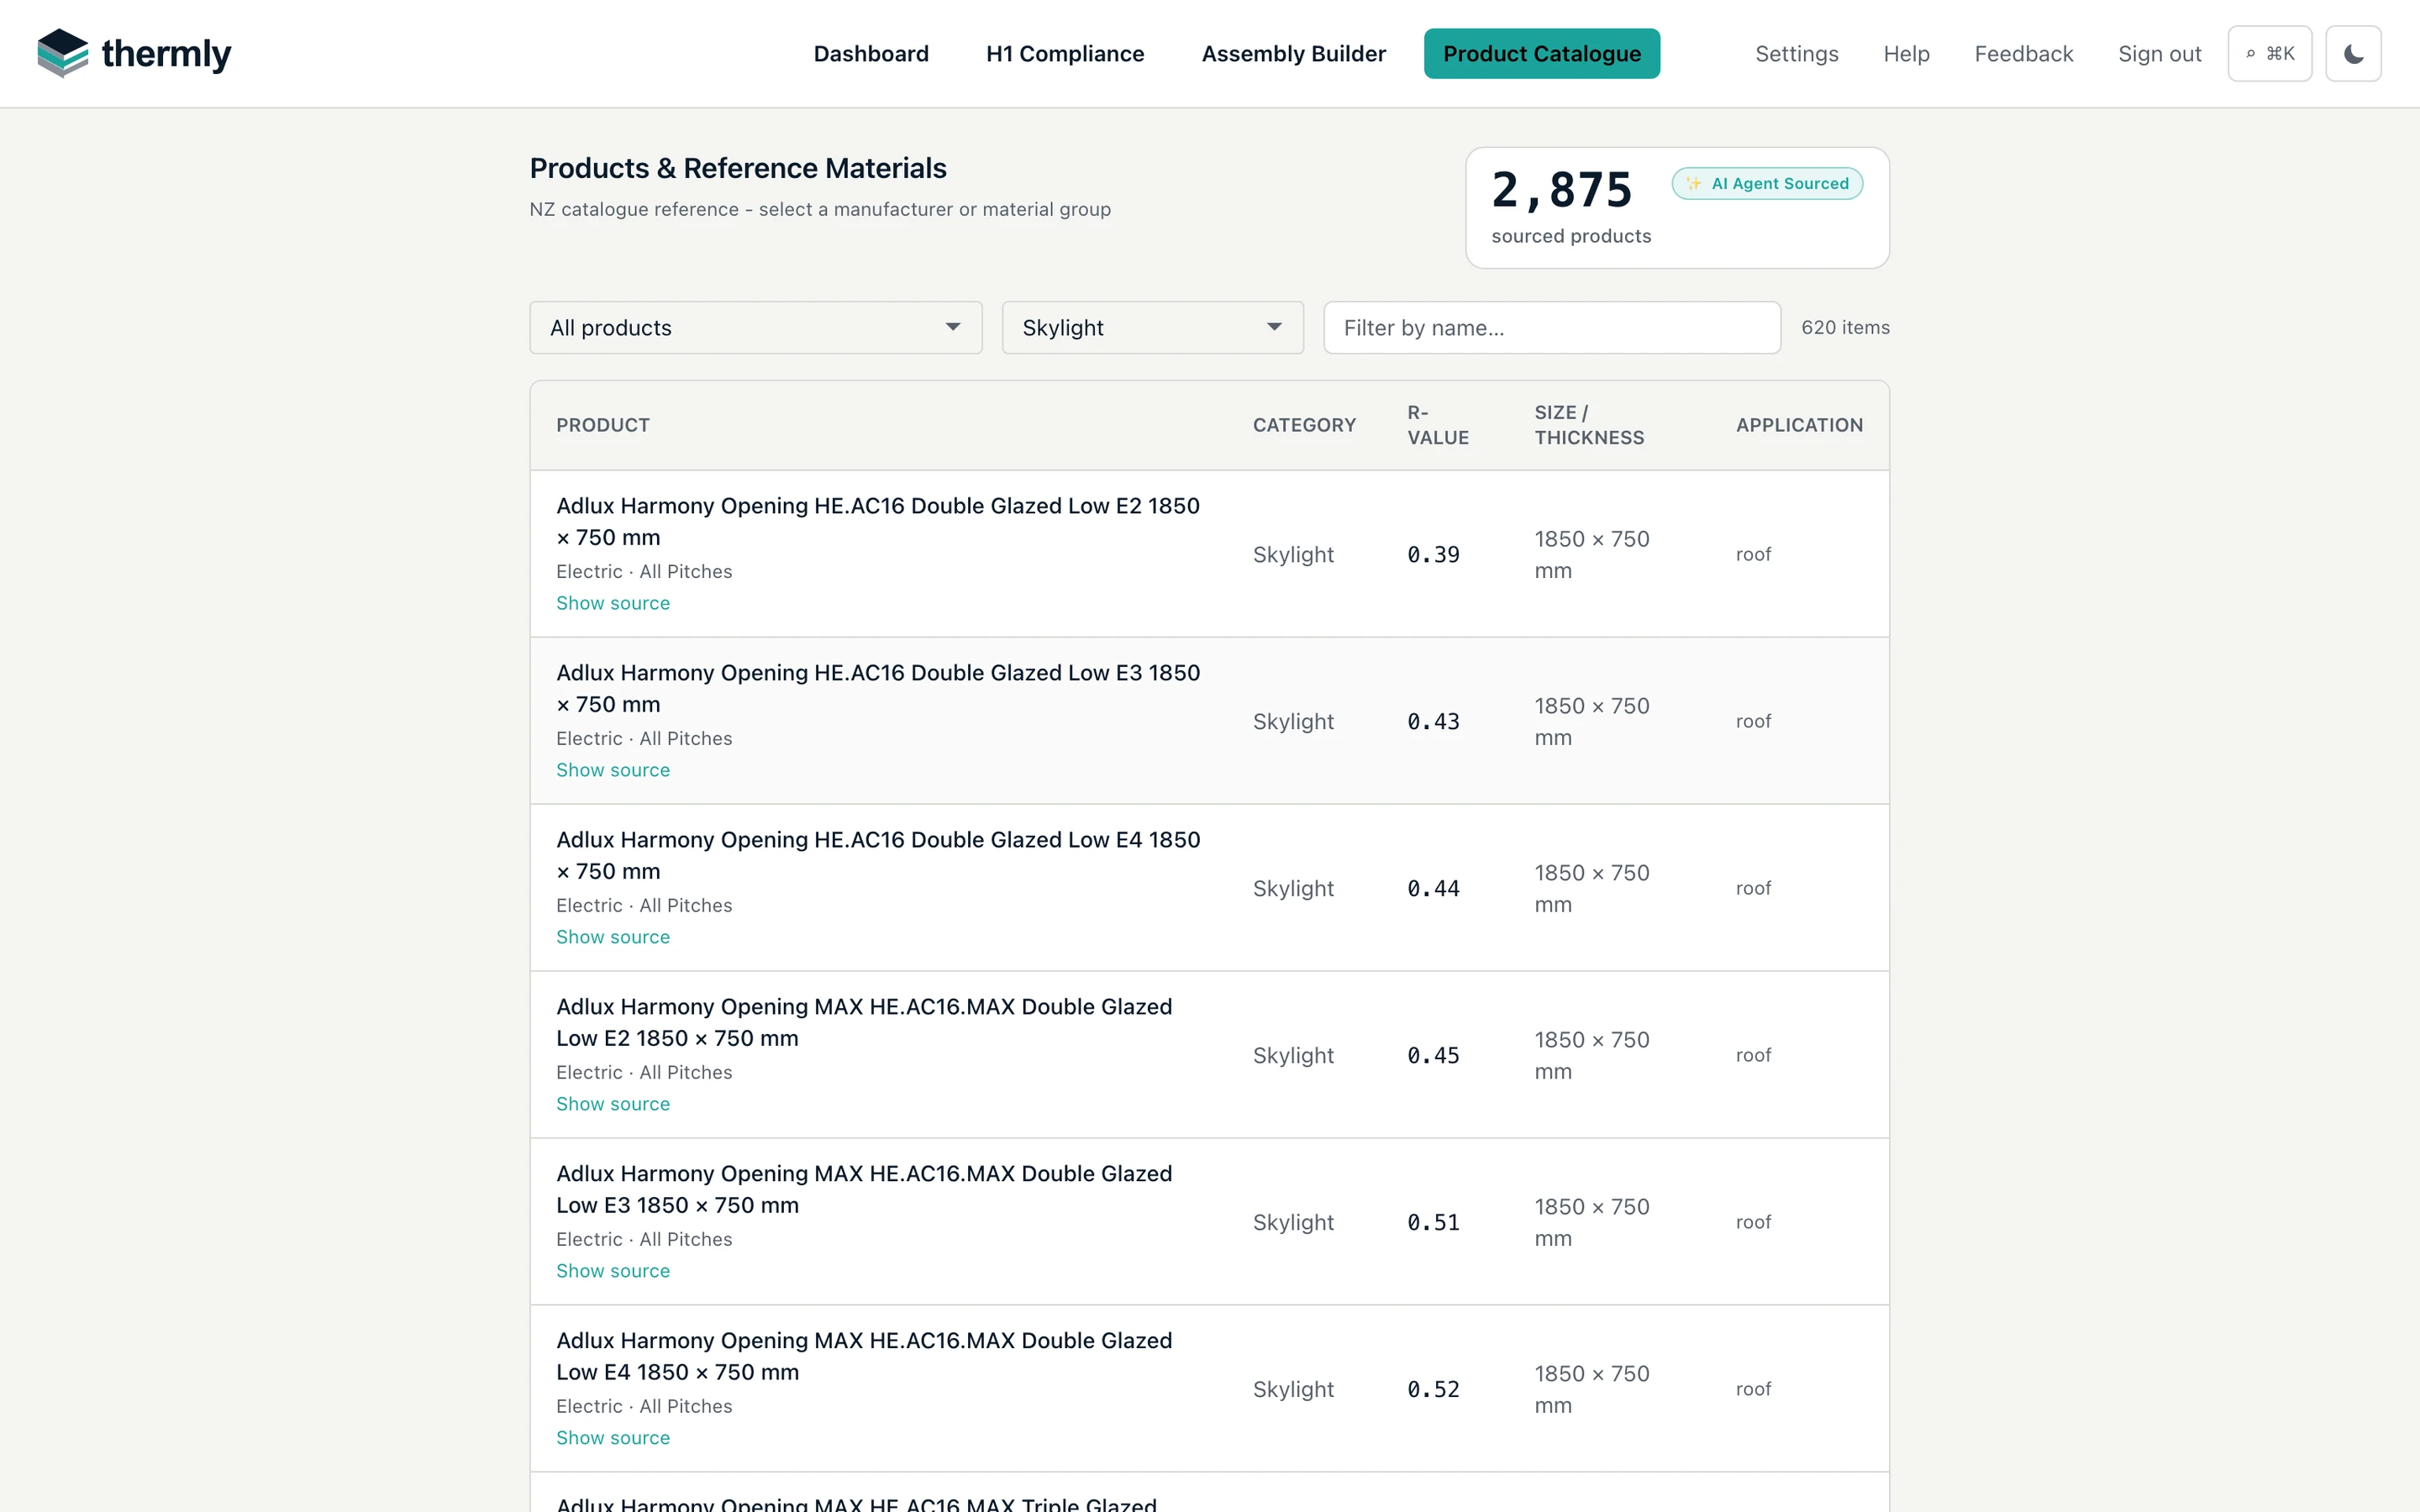The height and width of the screenshot is (1512, 2420).
Task: Click the APPLICATION column header
Action: [x=1799, y=425]
